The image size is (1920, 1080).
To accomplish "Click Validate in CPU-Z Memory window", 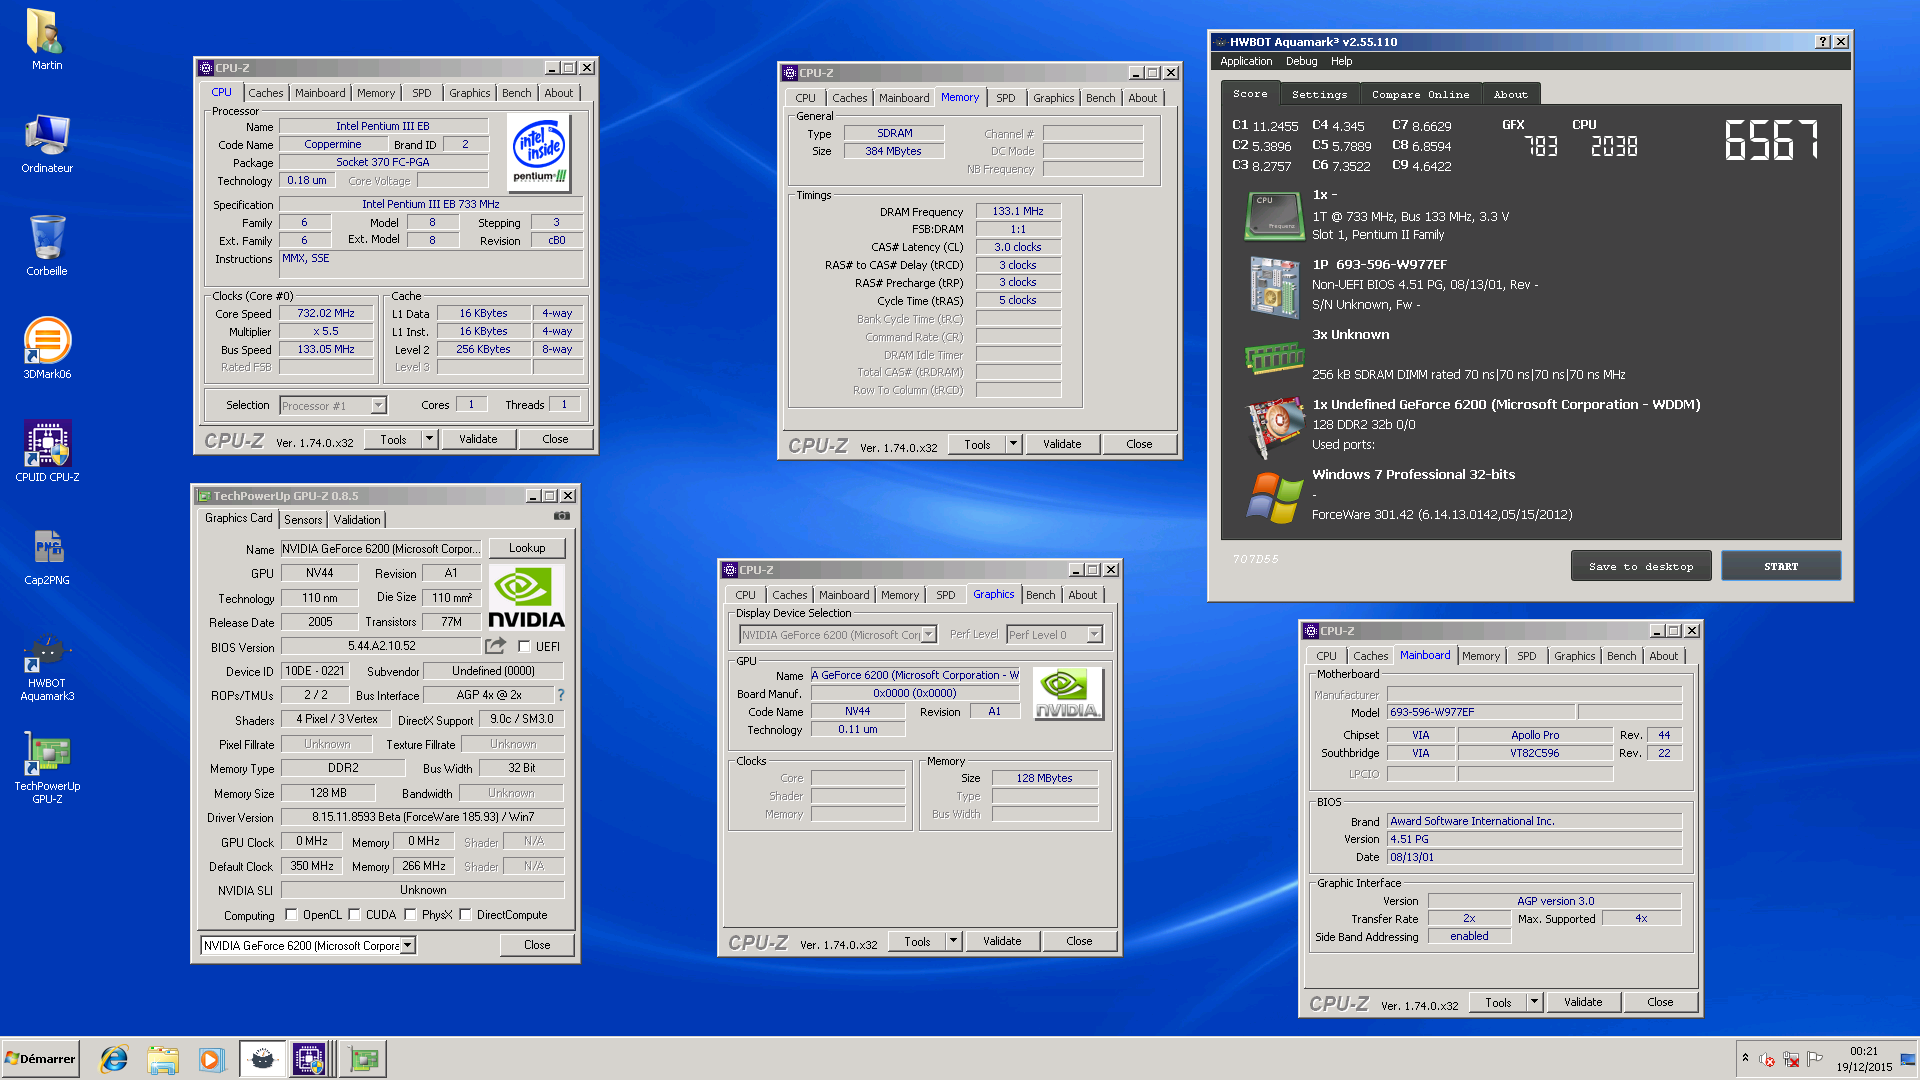I will pos(1062,444).
